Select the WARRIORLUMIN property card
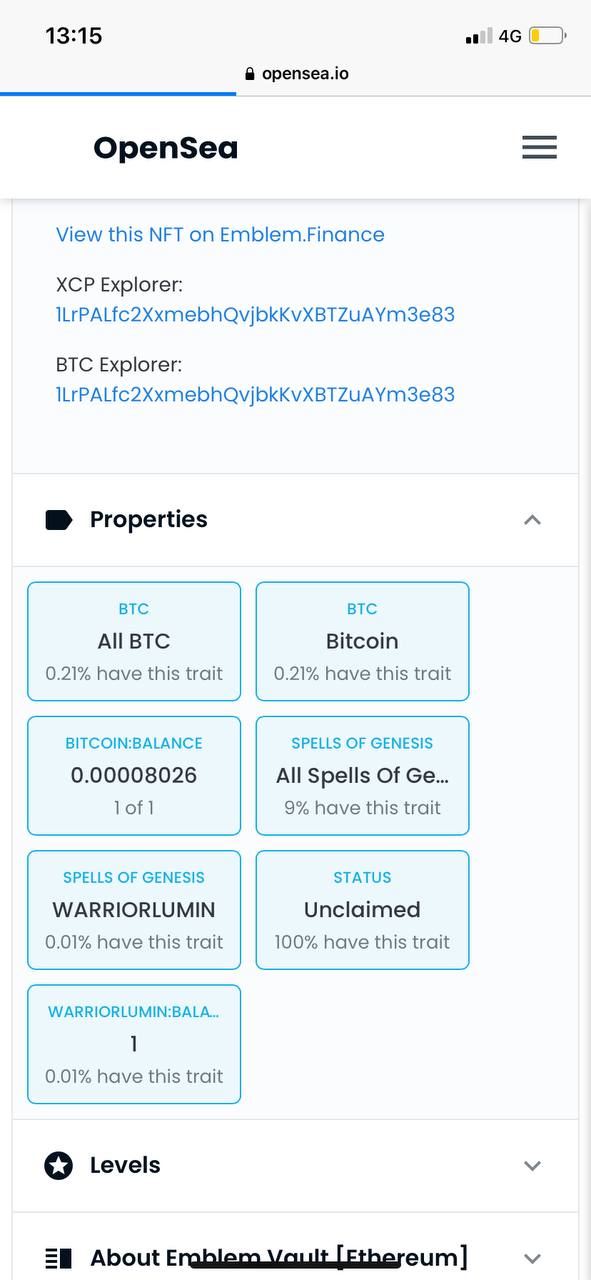Screen dimensions: 591x1280 point(134,910)
